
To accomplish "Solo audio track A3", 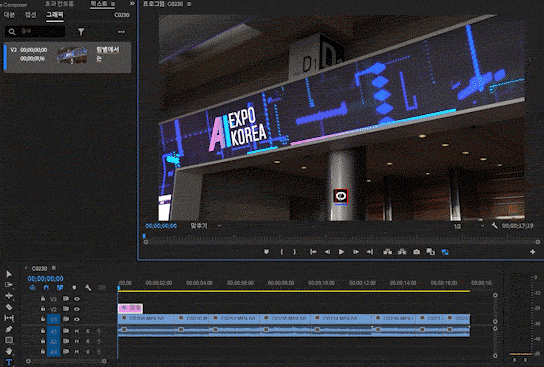I will point(87,352).
